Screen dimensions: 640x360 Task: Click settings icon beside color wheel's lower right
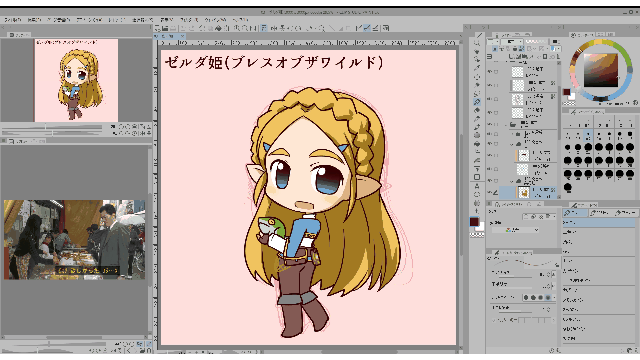[x=636, y=102]
